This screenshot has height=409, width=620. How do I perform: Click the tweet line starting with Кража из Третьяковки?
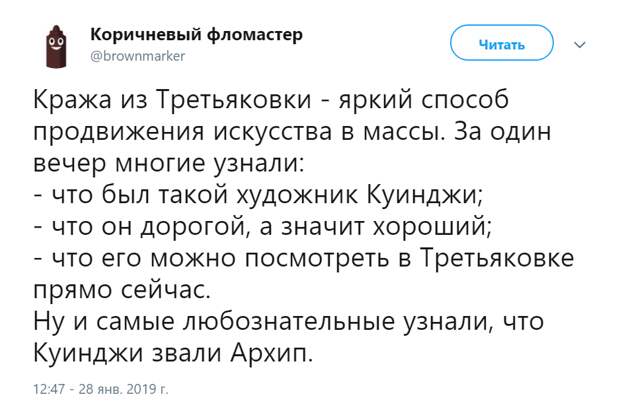click(x=271, y=100)
